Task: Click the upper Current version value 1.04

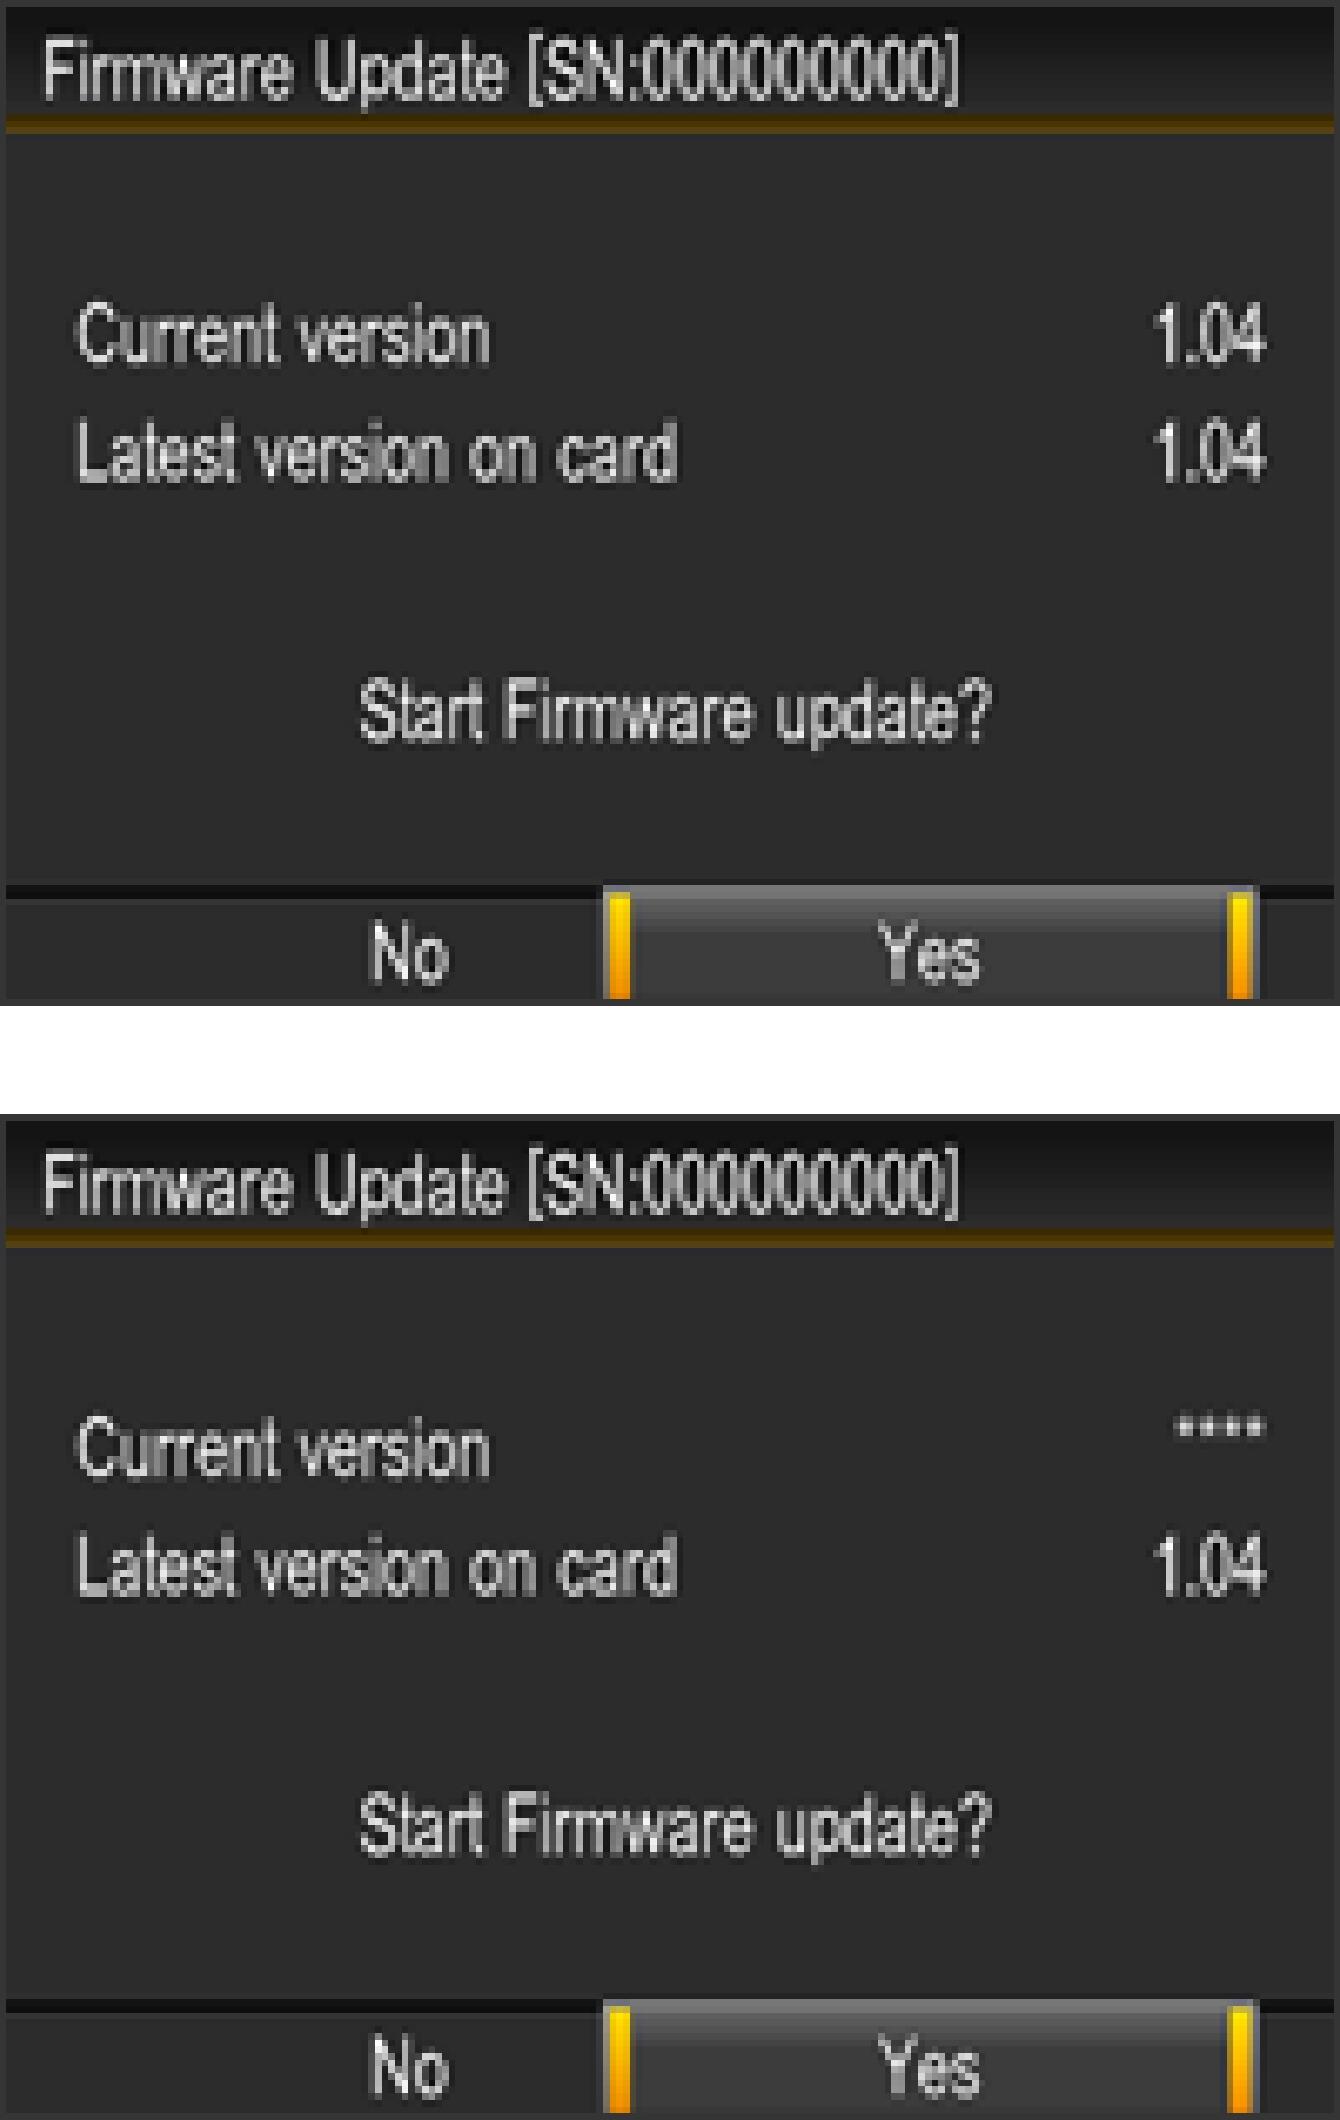Action: [1209, 335]
